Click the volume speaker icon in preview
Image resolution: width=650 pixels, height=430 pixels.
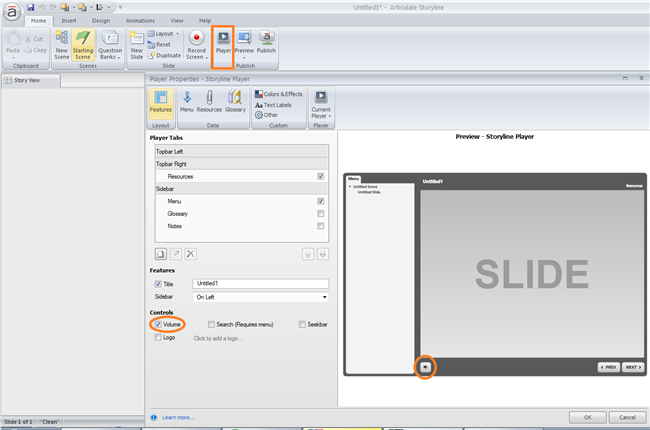425,367
